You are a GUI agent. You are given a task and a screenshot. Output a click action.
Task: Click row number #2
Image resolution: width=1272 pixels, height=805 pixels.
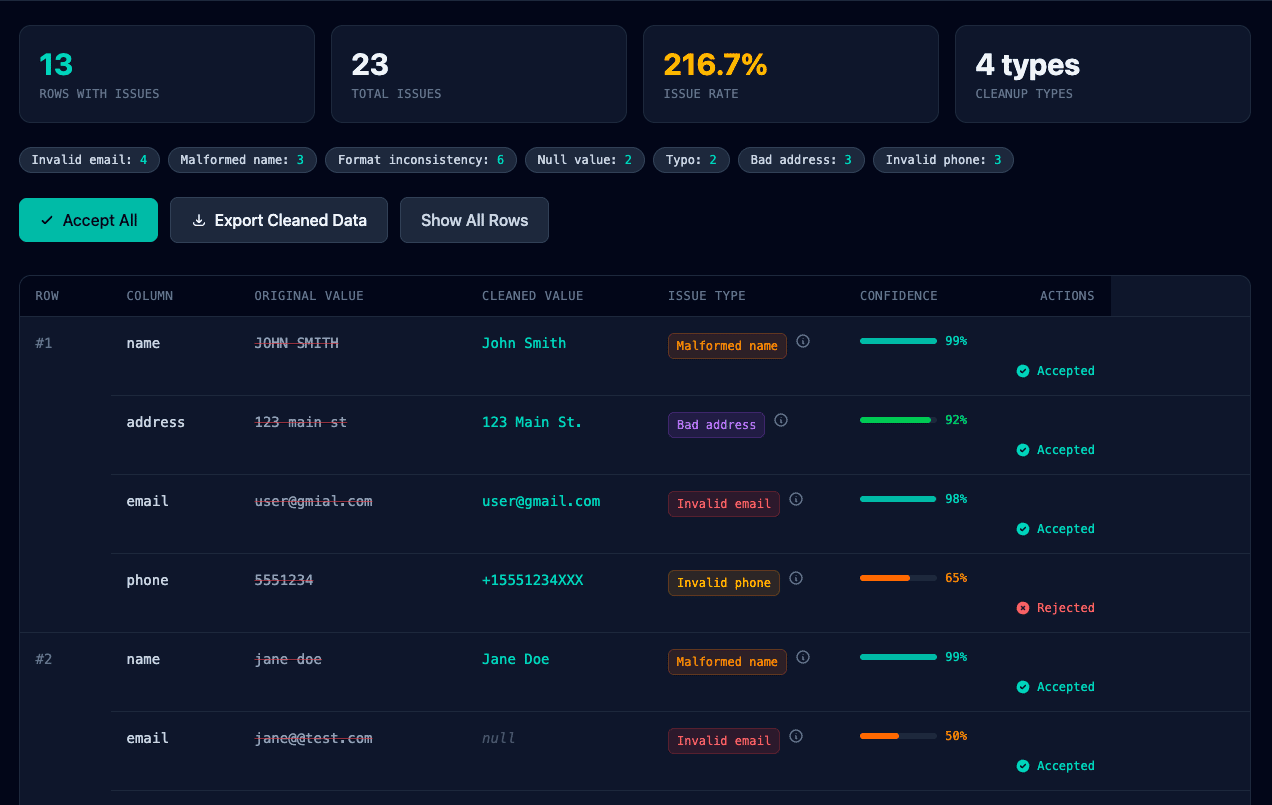point(44,659)
